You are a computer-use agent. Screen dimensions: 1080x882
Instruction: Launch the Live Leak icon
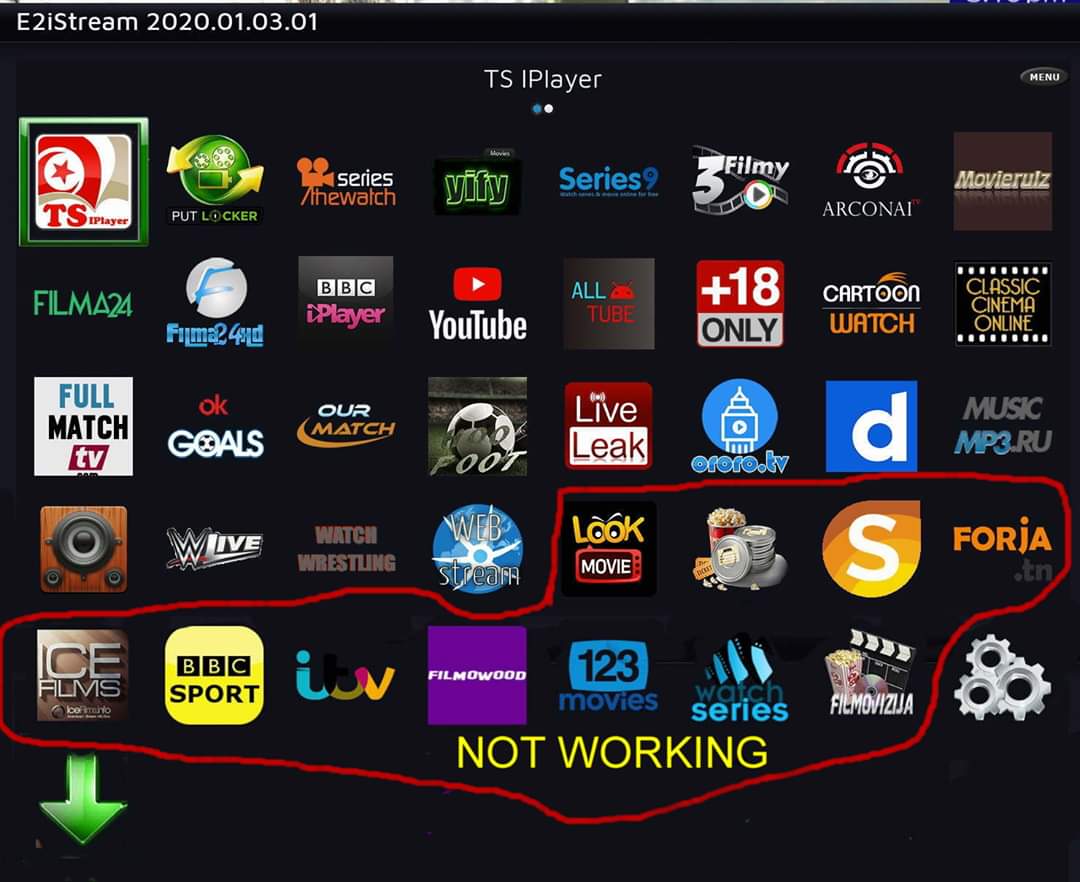coord(609,426)
